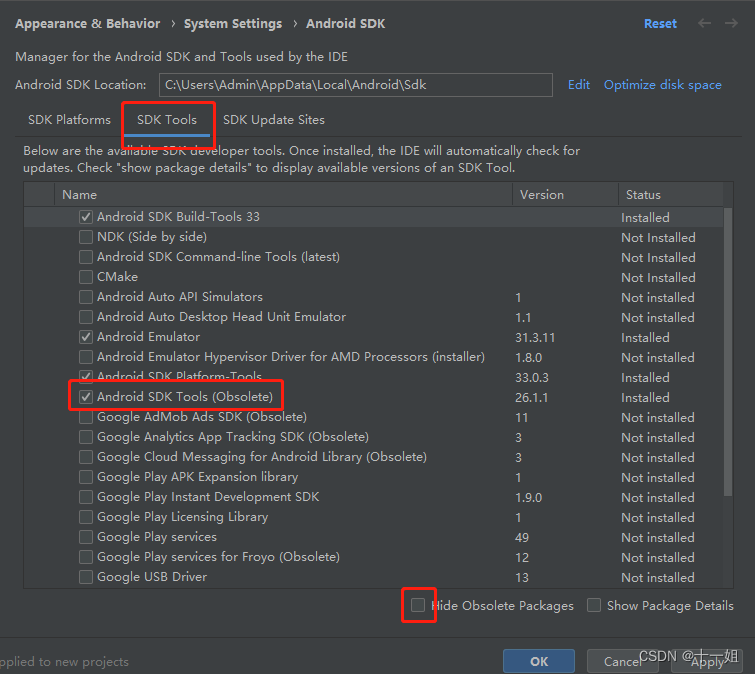Uncheck Android SDK Build-Tools 33
This screenshot has width=755, height=674.
(x=86, y=217)
